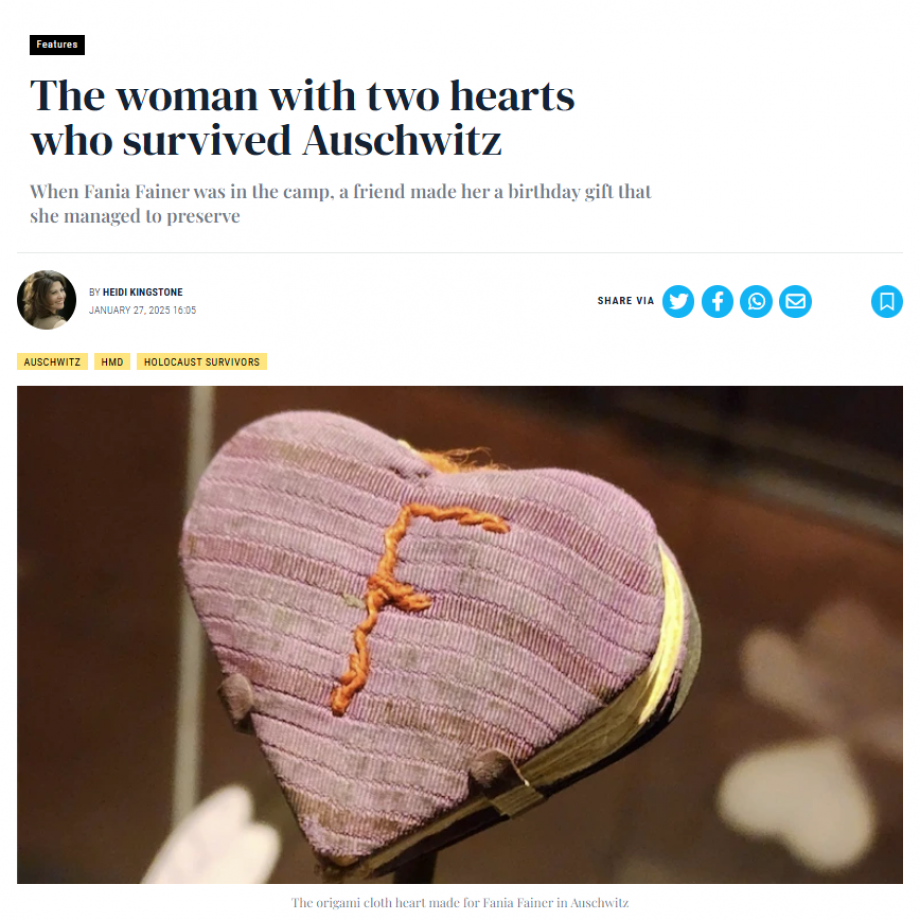
Task: Bookmark this article
Action: (x=887, y=302)
